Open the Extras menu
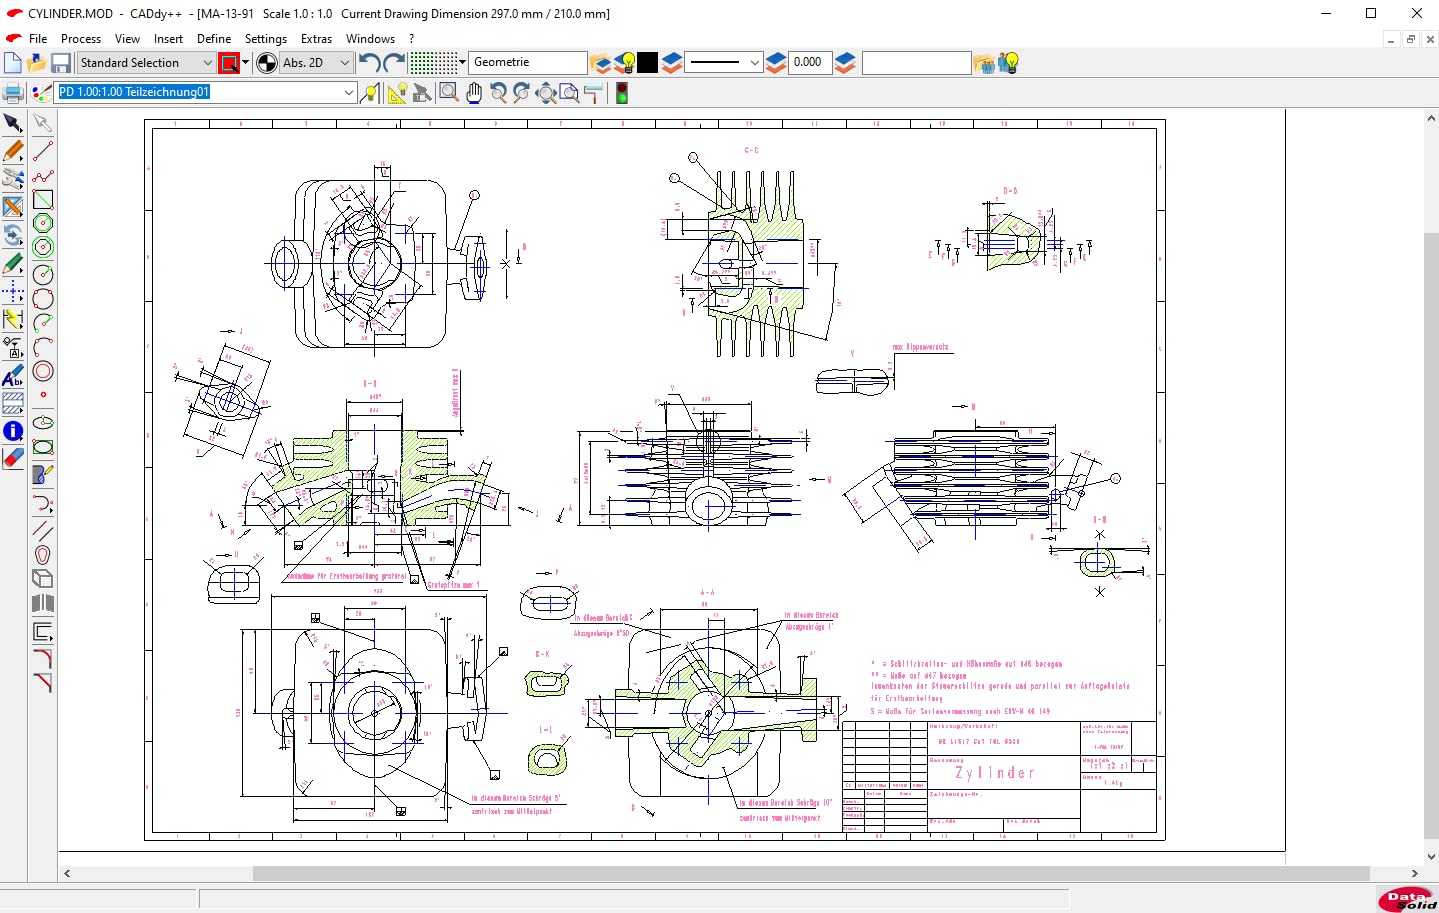The image size is (1439, 913). pyautogui.click(x=316, y=39)
